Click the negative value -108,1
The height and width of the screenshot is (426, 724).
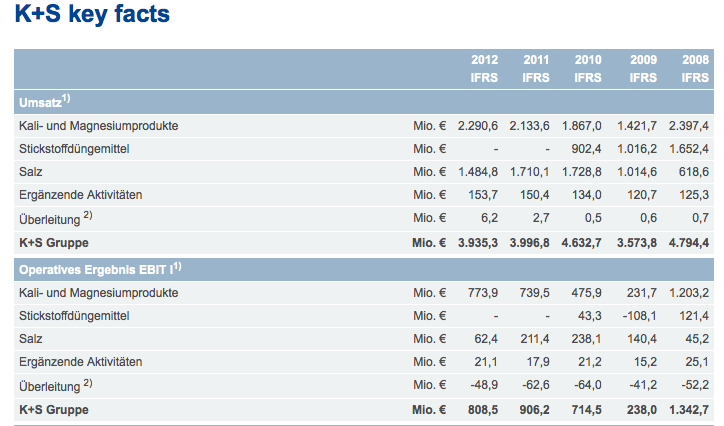640,316
